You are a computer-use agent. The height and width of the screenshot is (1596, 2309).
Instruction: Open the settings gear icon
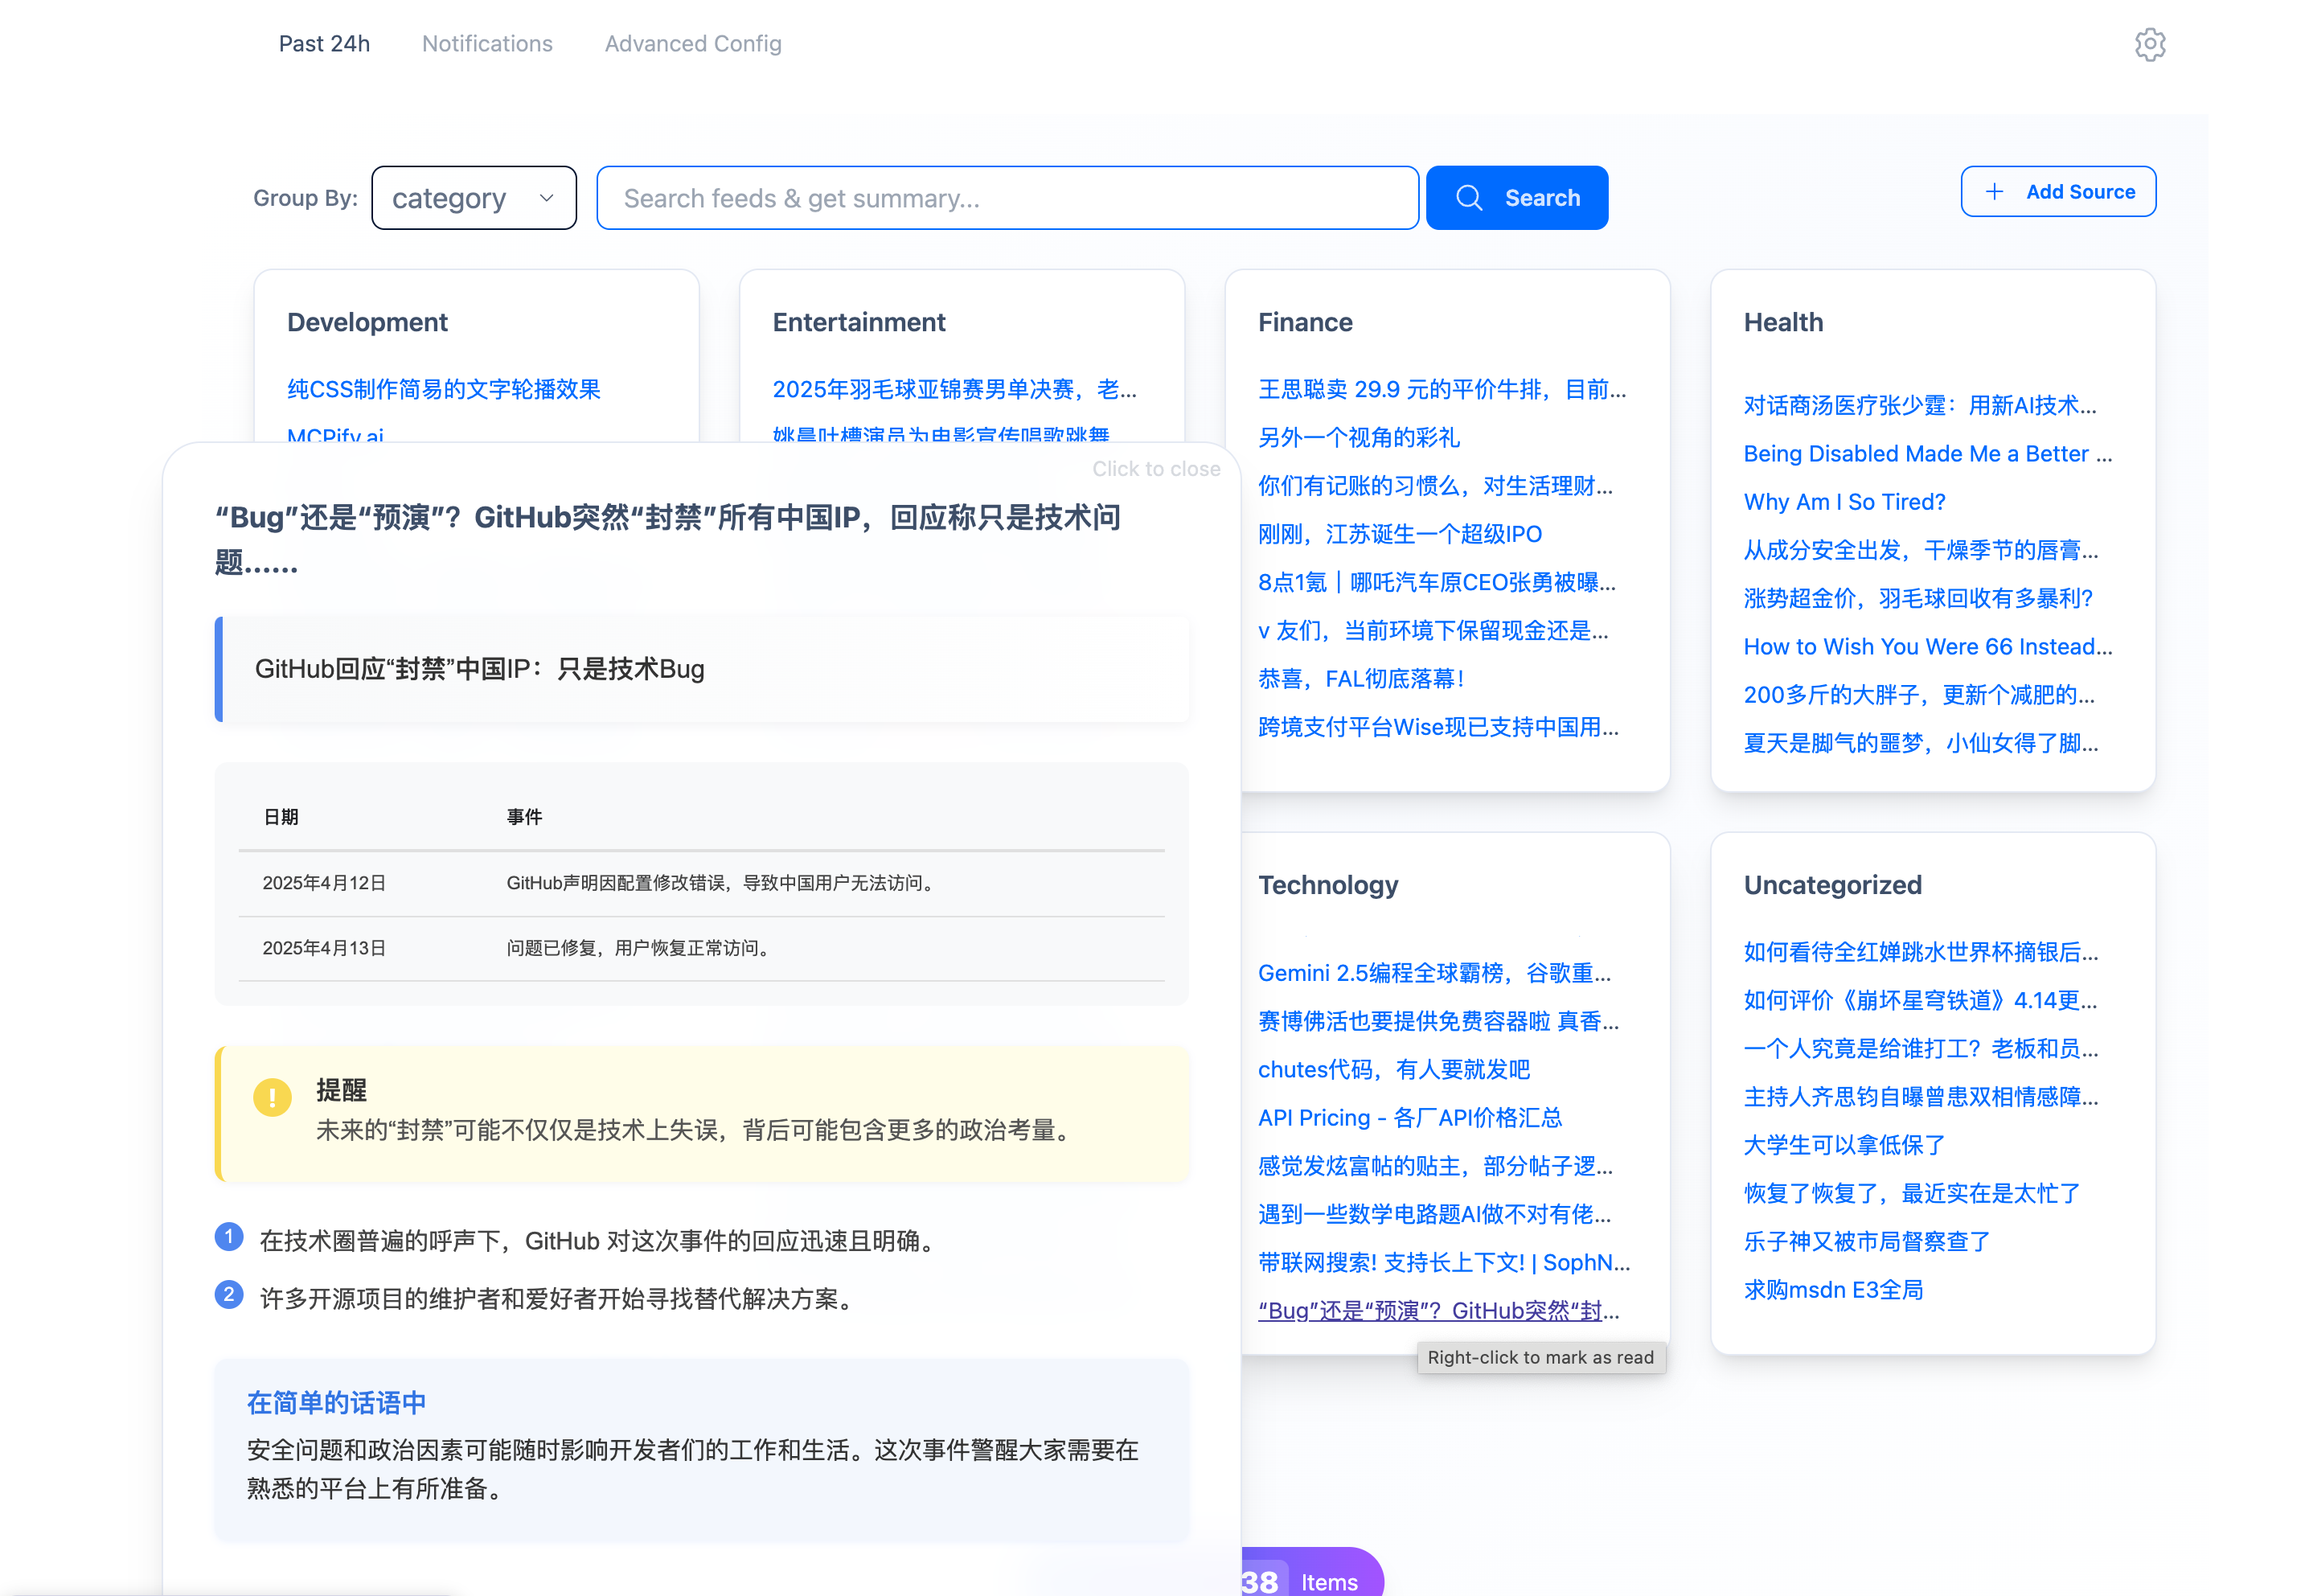(x=2149, y=44)
